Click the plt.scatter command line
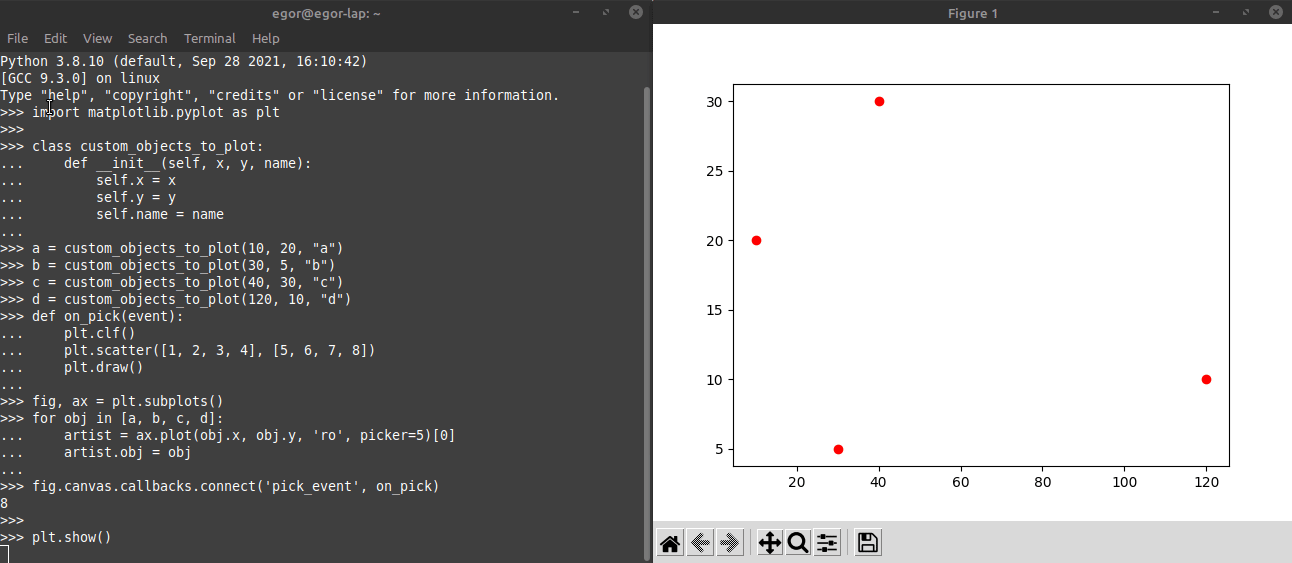1292x563 pixels. (188, 350)
